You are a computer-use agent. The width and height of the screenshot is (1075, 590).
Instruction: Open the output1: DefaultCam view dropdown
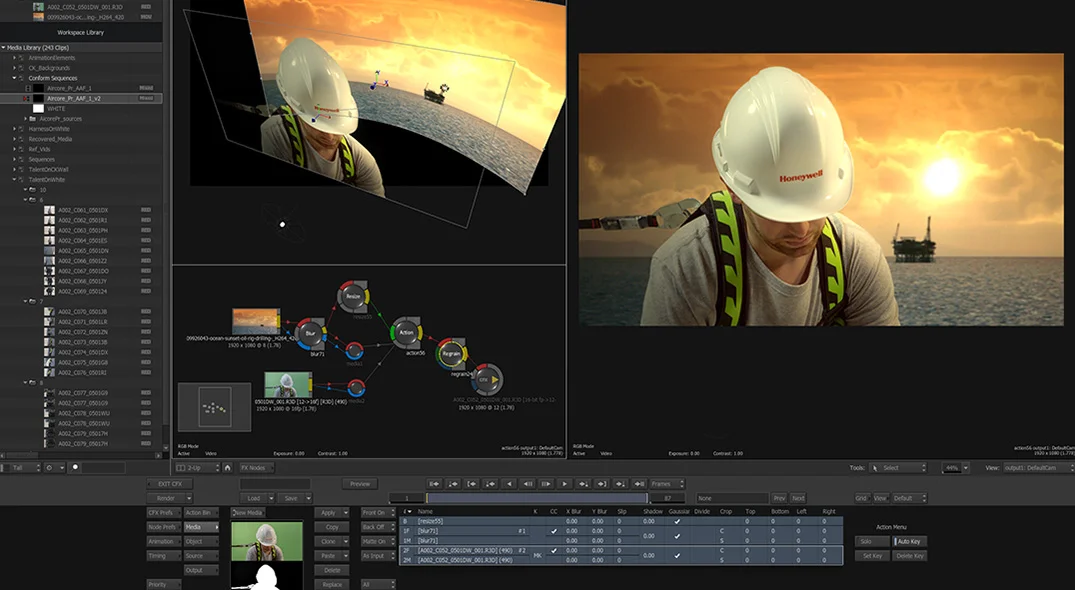click(1038, 467)
